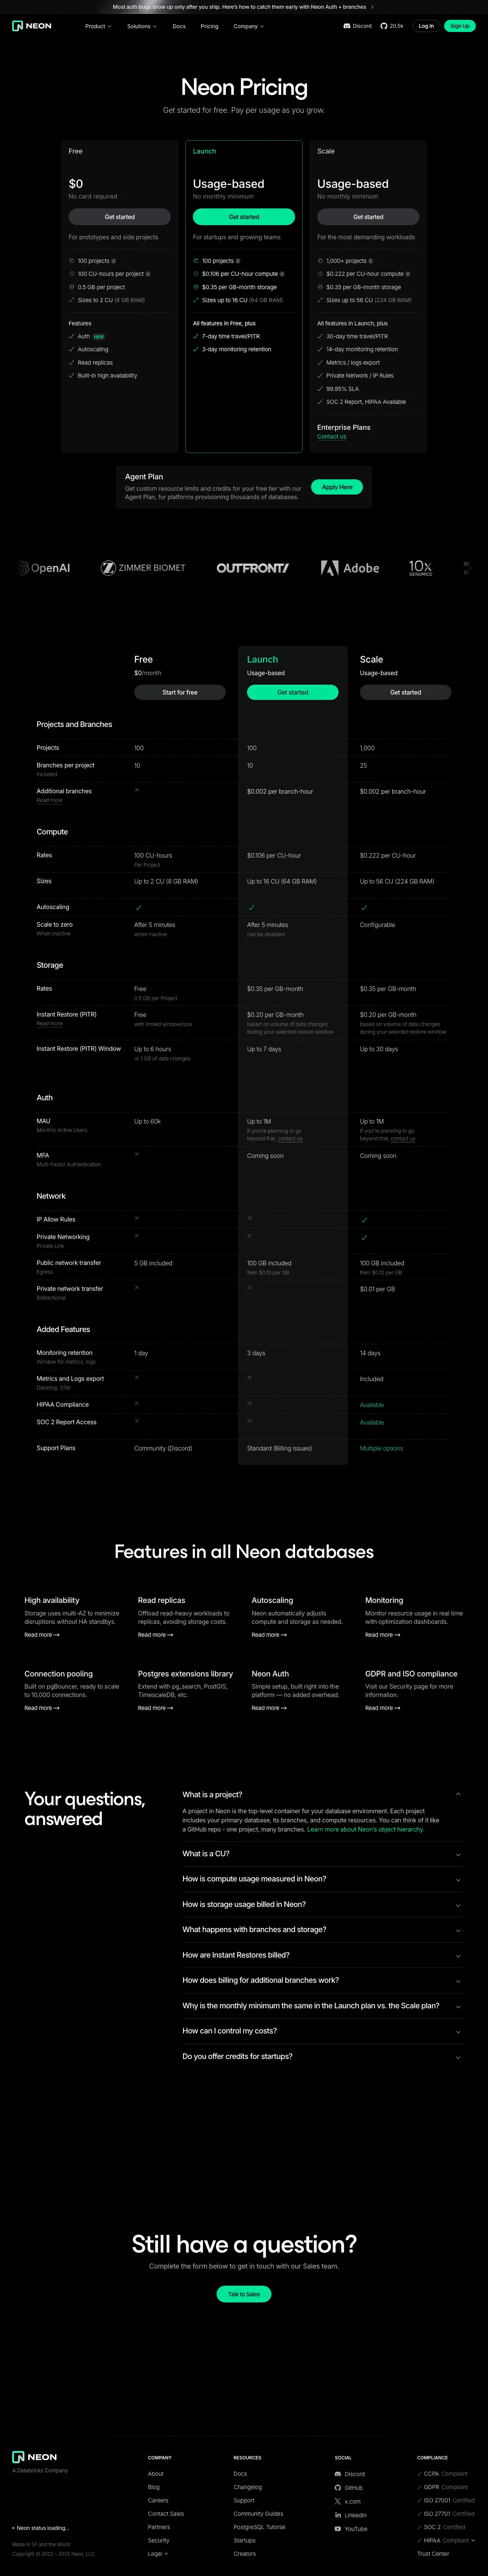Click the x.com icon in the footer
This screenshot has height=2576, width=488.
(338, 2501)
